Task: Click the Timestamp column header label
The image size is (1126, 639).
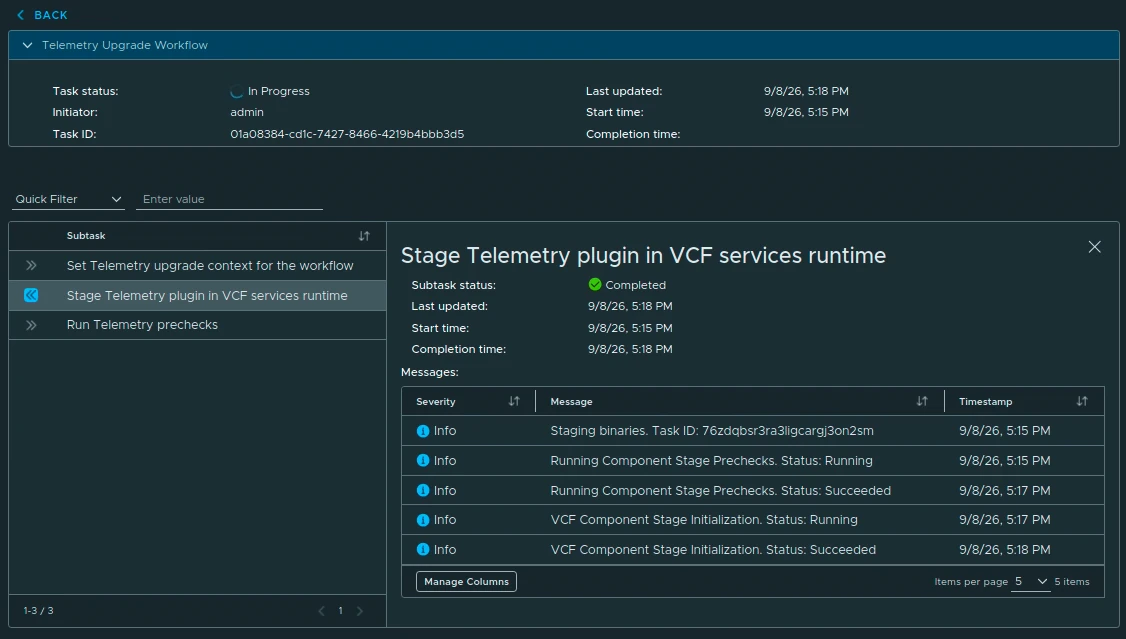Action: pos(985,401)
